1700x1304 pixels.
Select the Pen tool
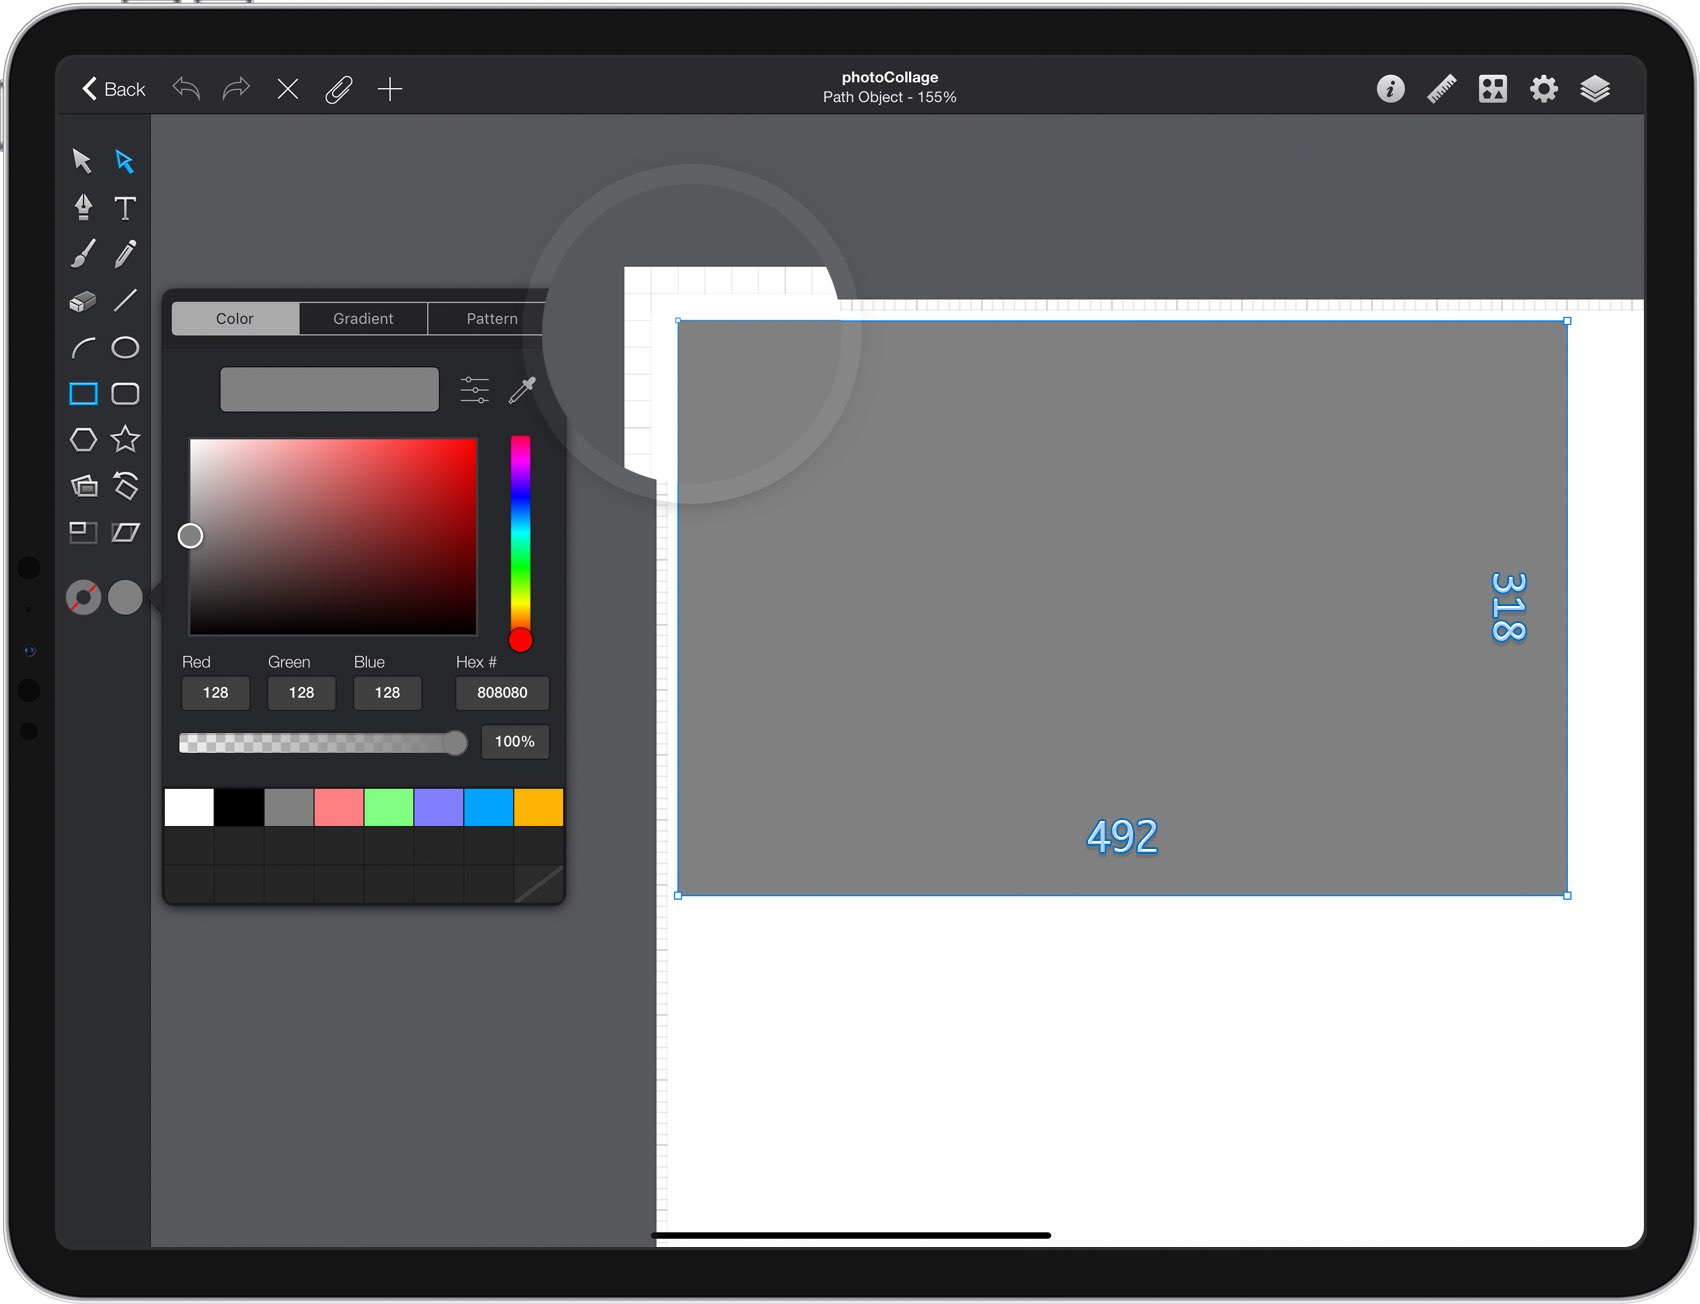[x=83, y=207]
